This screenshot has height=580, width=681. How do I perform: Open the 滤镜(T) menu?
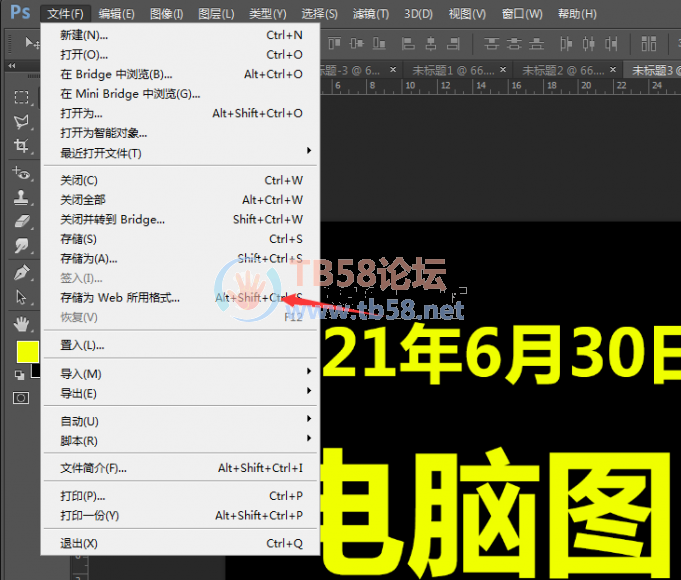pyautogui.click(x=371, y=14)
